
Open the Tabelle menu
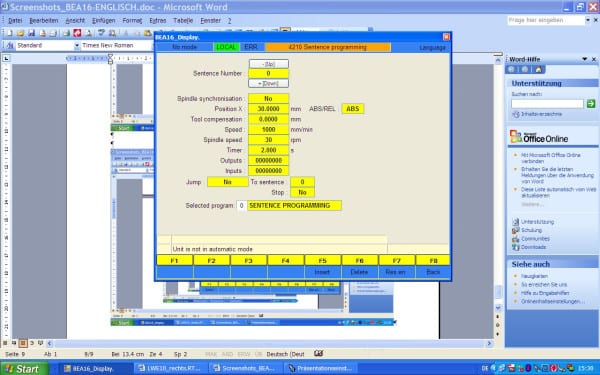pos(183,20)
